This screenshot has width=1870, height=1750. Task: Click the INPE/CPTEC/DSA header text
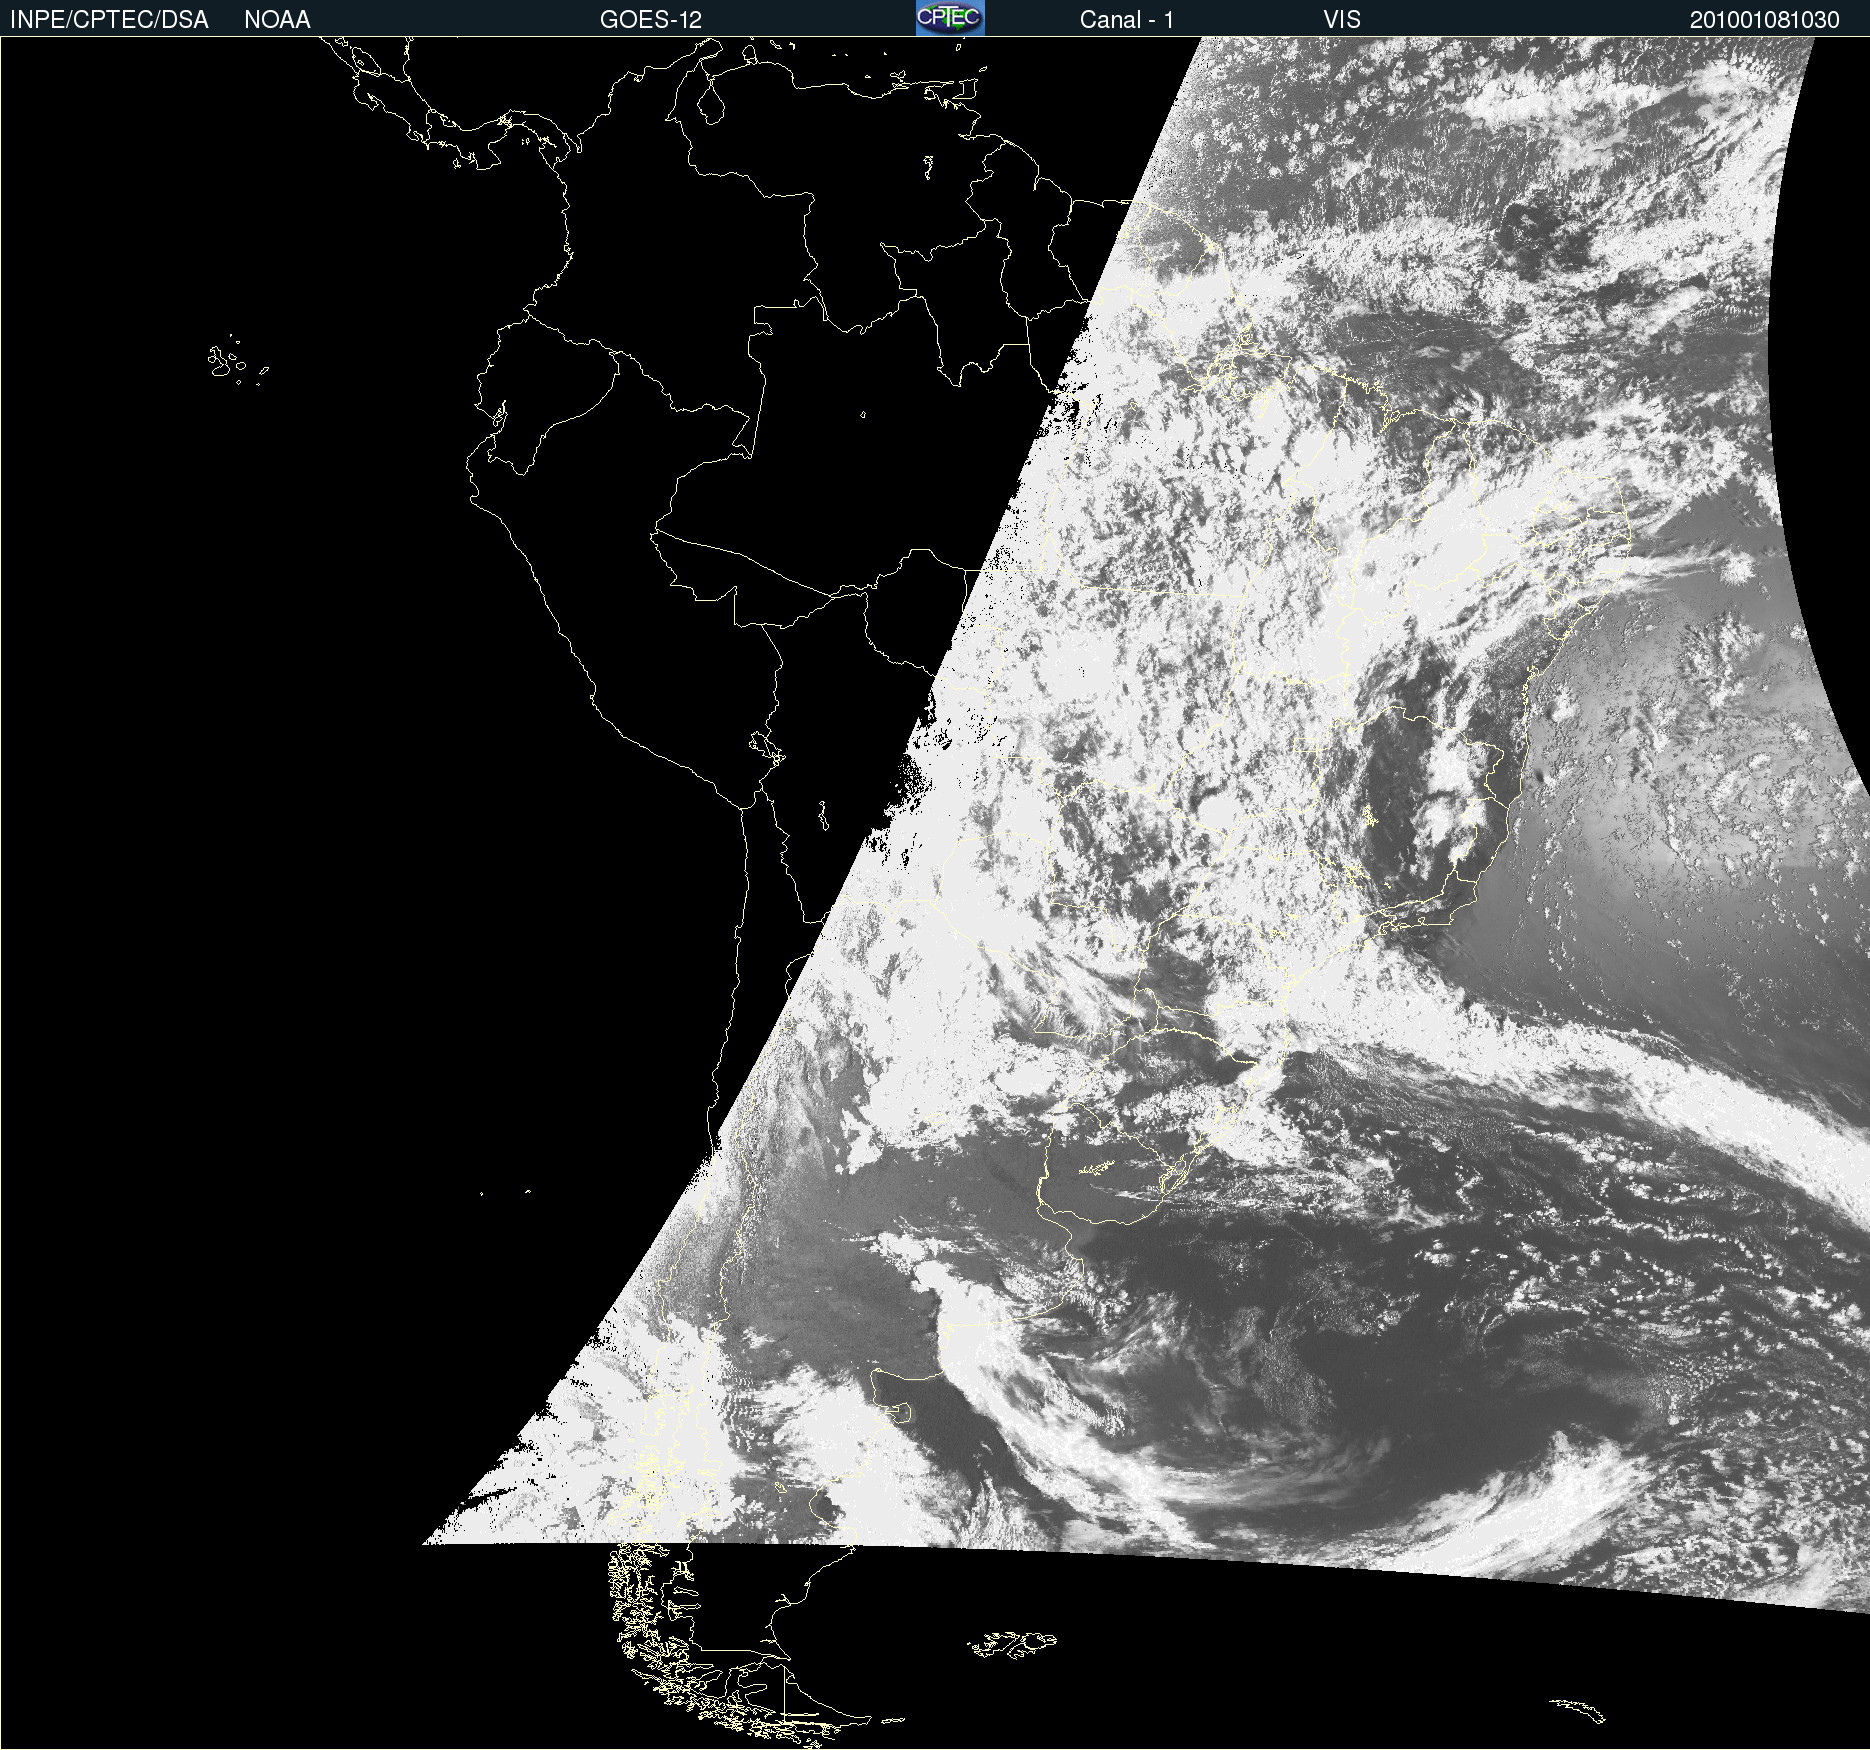click(x=109, y=20)
